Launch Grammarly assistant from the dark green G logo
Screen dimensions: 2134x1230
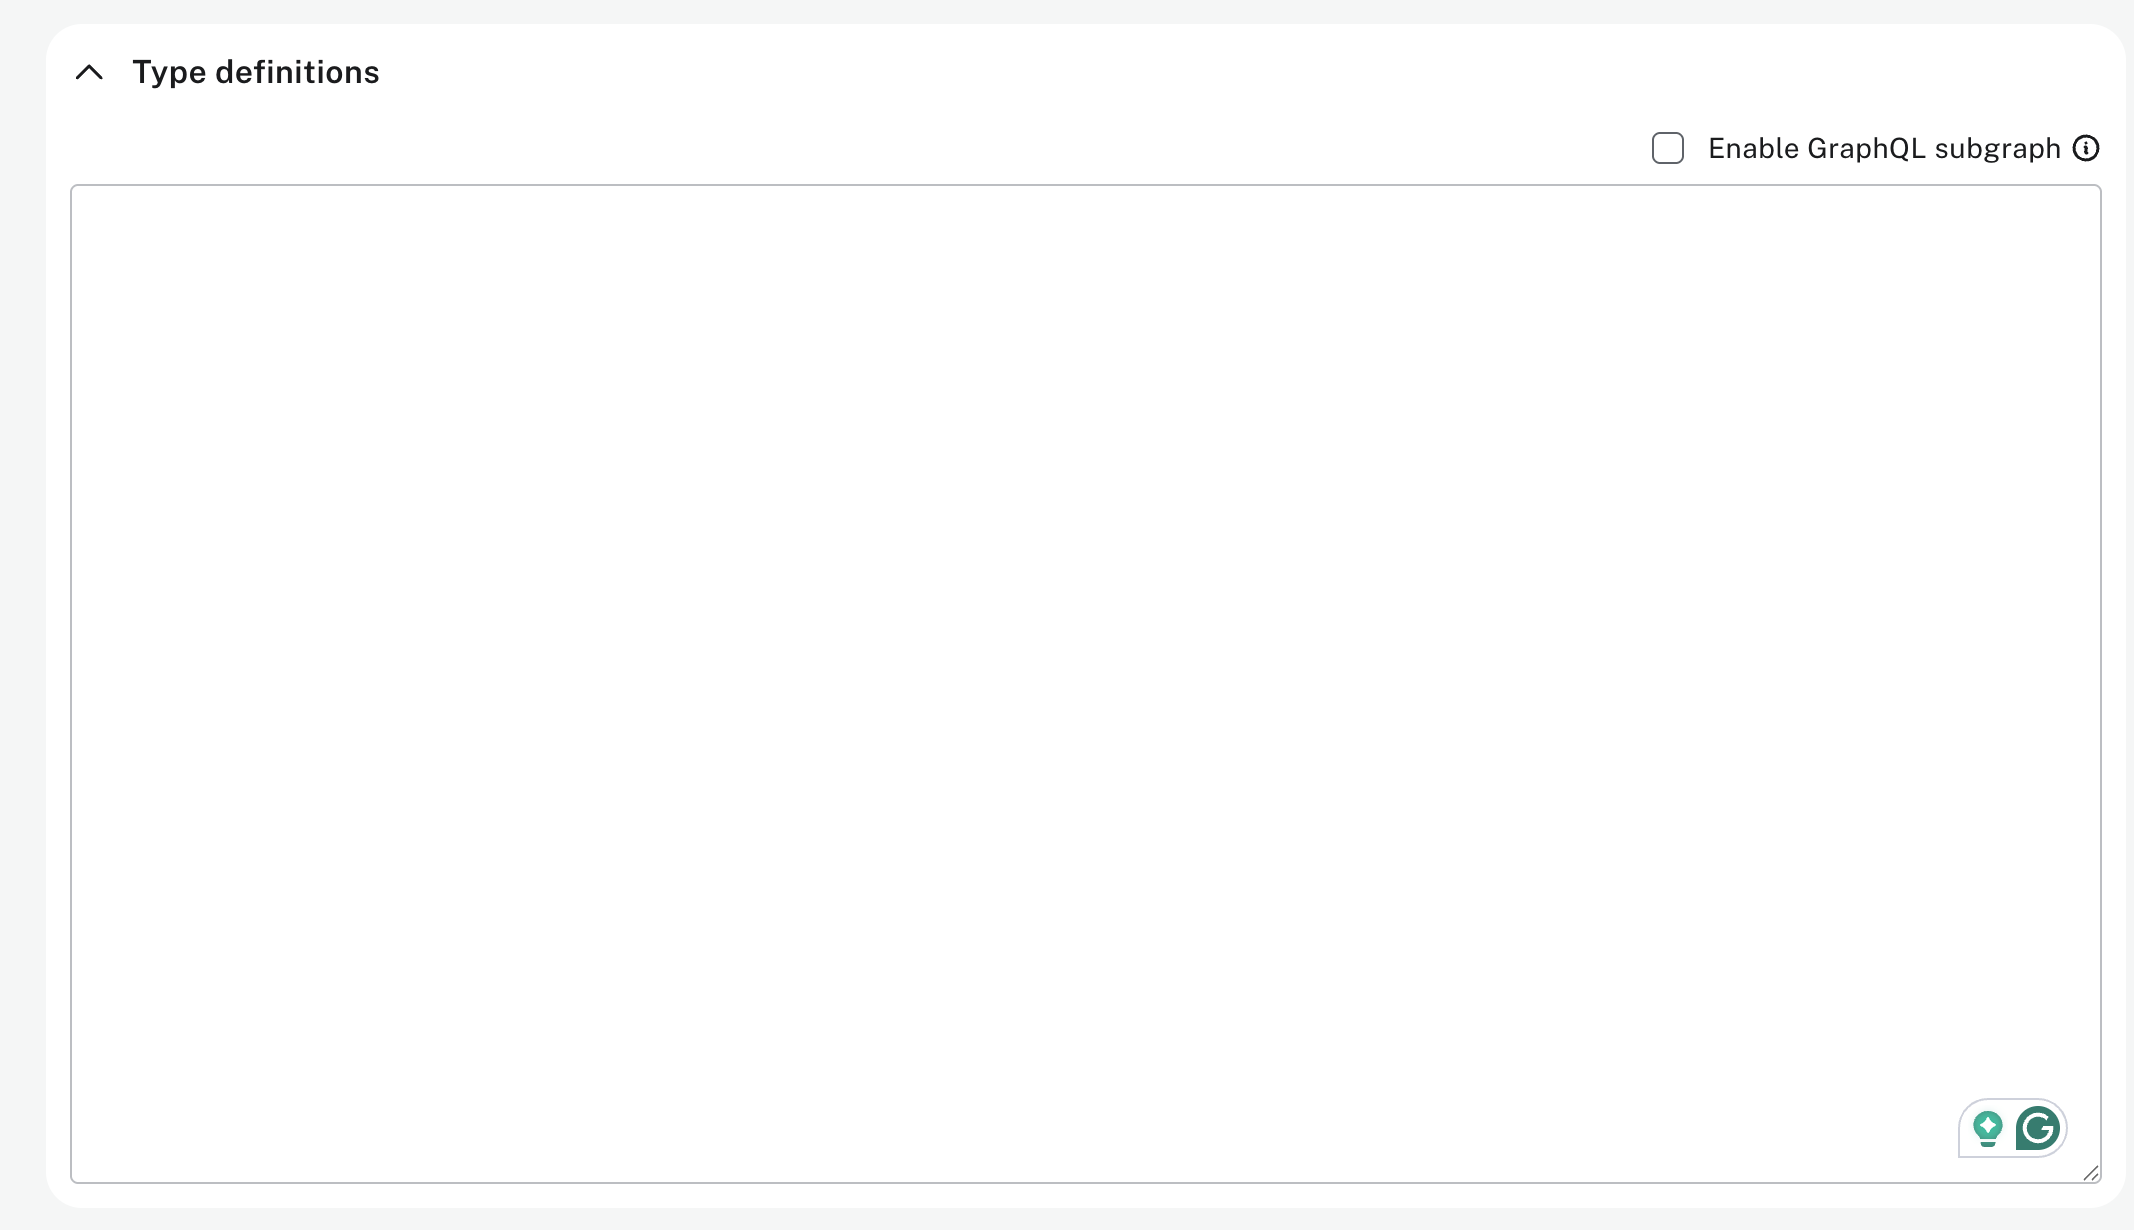tap(2037, 1128)
